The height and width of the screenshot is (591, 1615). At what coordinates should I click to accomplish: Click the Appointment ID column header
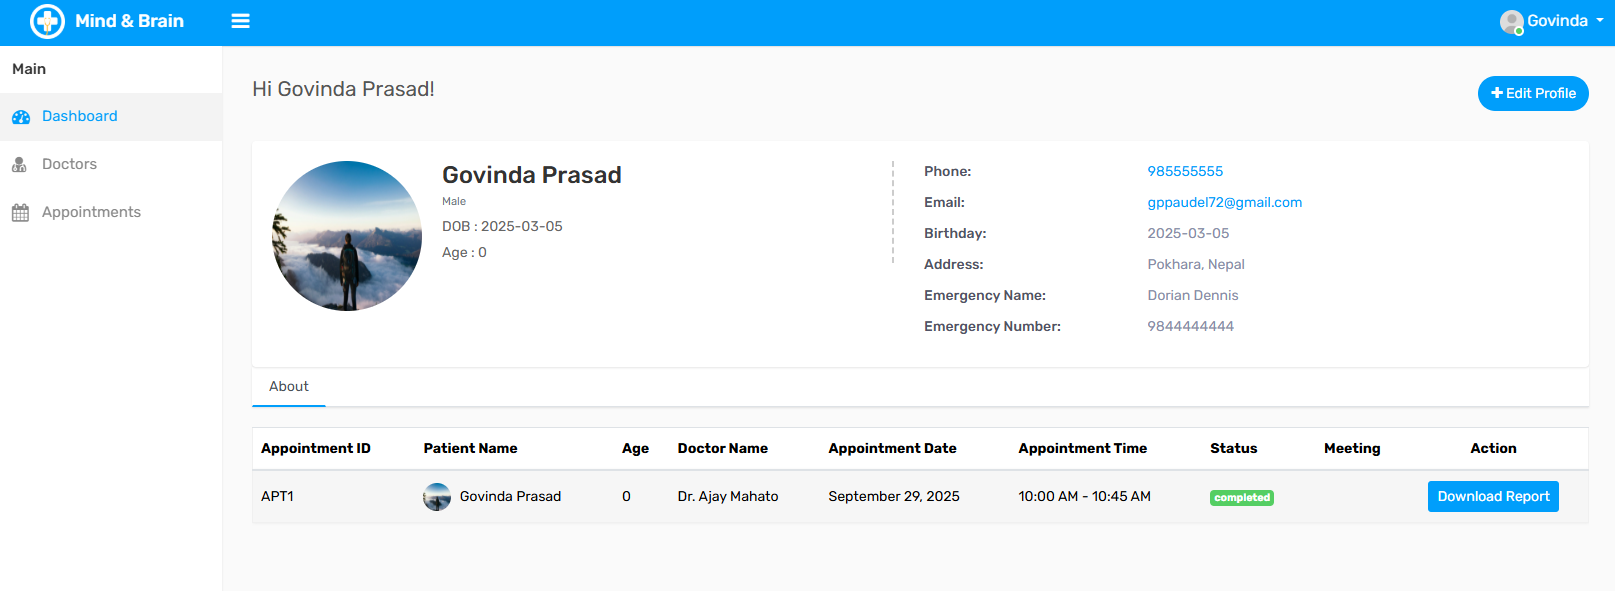pos(316,448)
